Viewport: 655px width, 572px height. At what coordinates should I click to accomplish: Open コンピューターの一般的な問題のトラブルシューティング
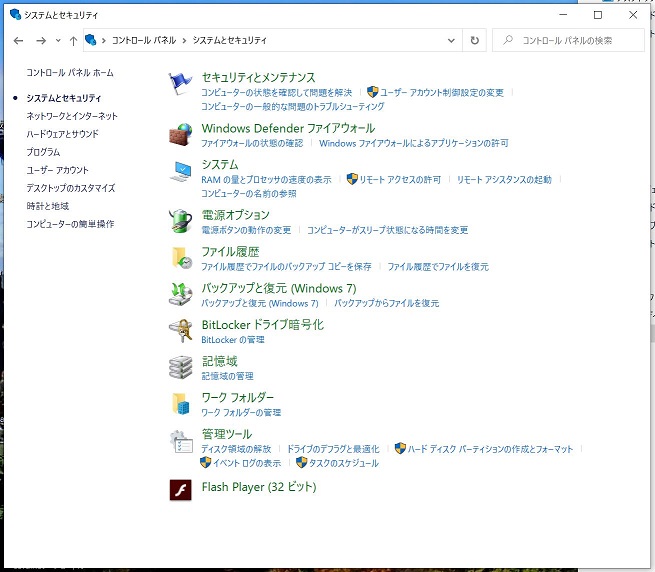pyautogui.click(x=292, y=107)
